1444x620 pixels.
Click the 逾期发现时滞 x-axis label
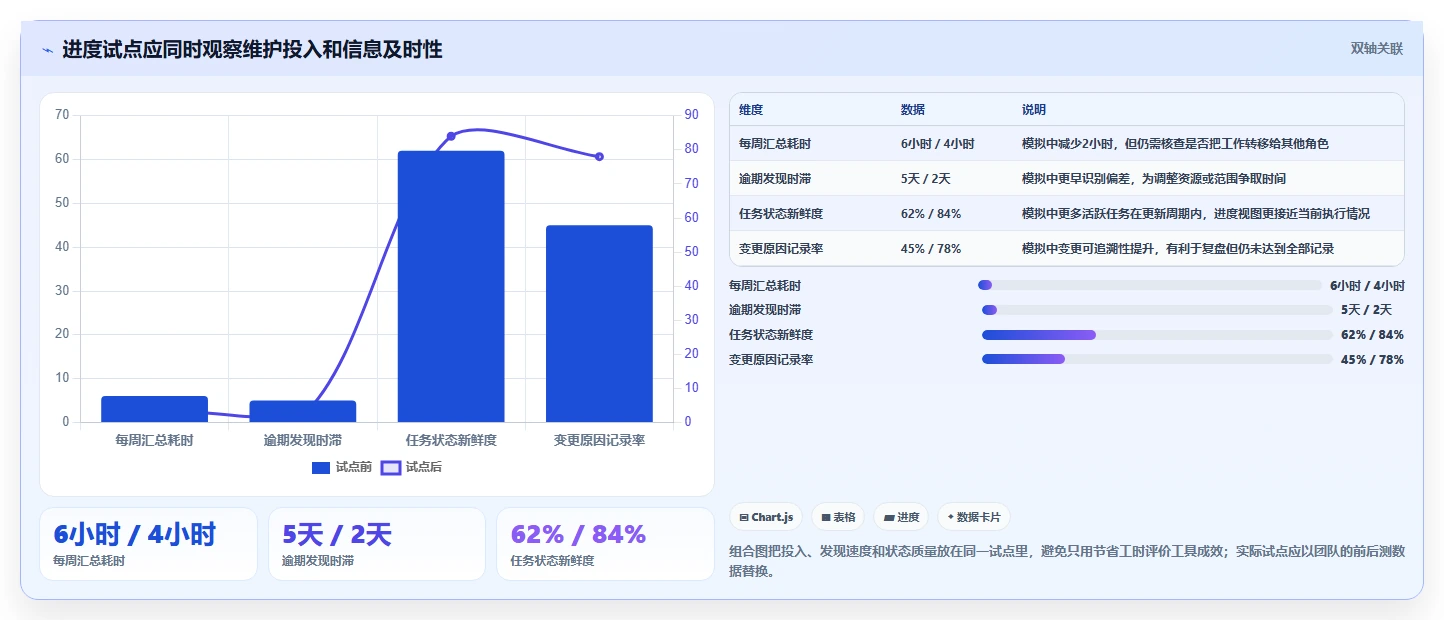pos(303,440)
